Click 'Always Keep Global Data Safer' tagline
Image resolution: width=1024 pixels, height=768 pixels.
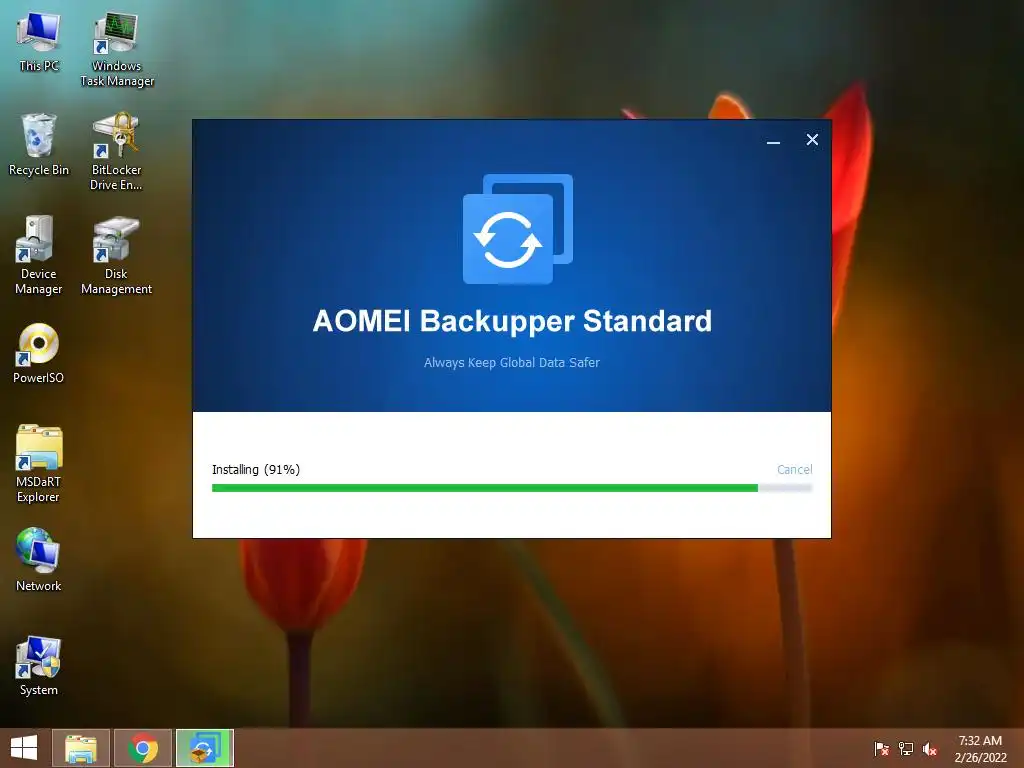pyautogui.click(x=511, y=362)
